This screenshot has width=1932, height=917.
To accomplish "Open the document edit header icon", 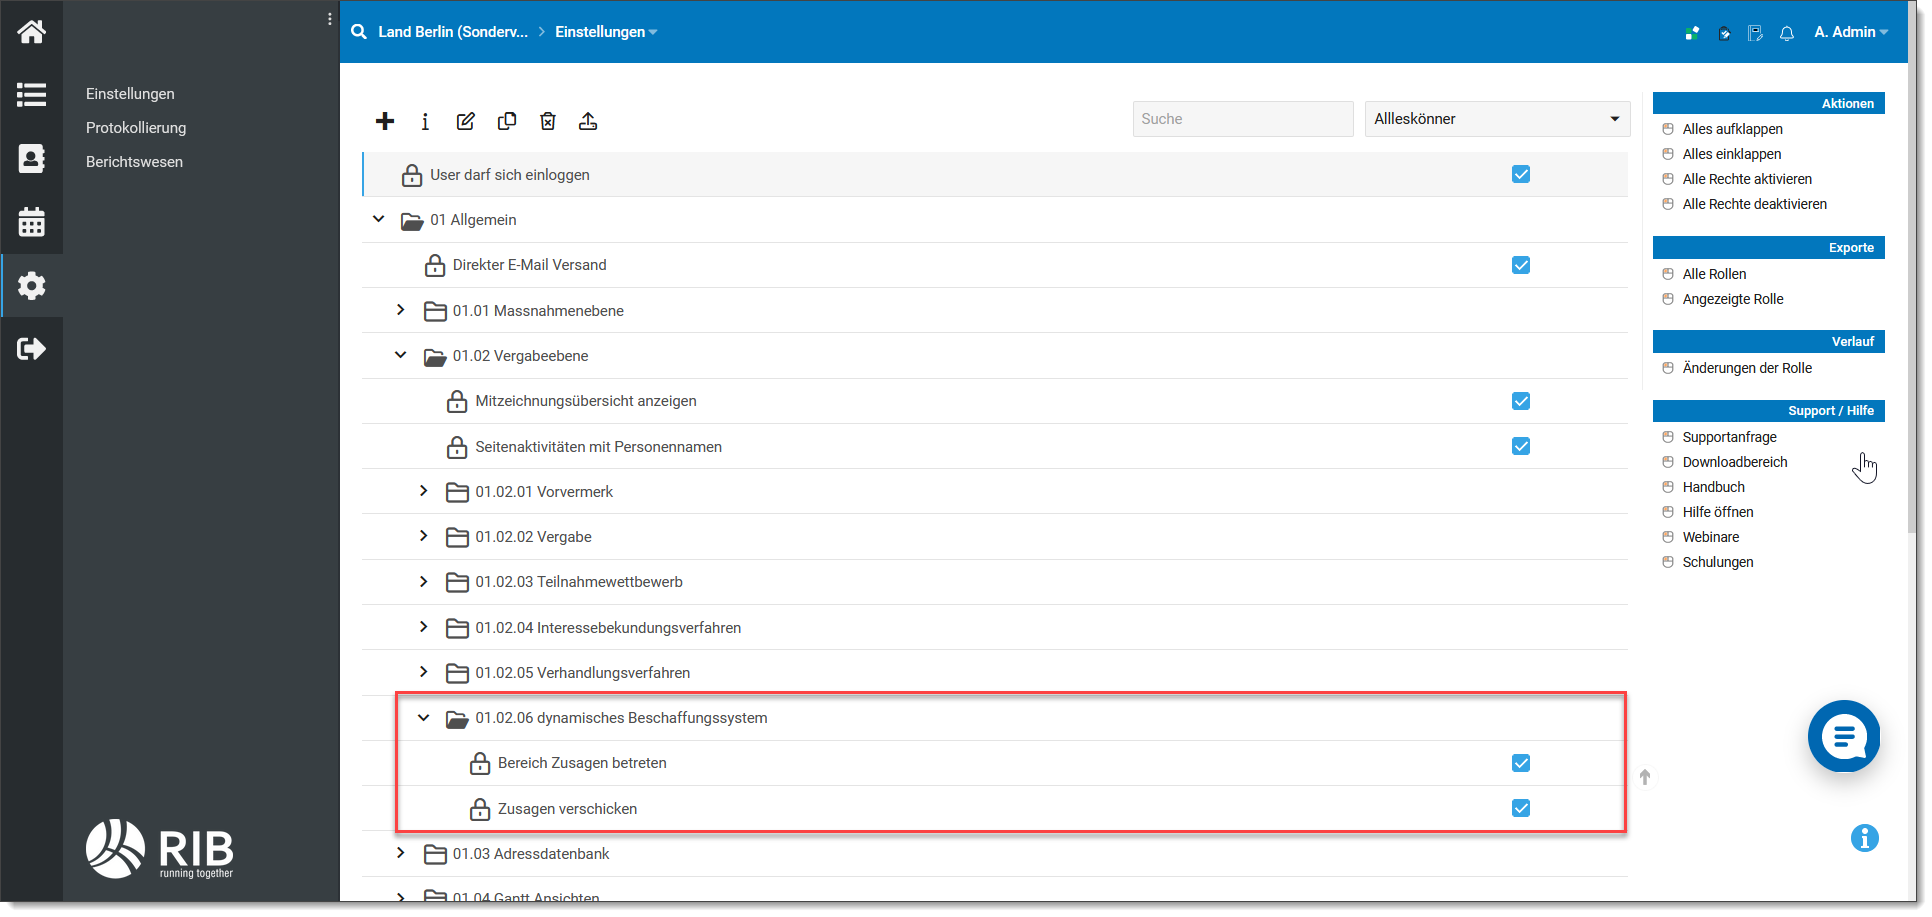I will [1755, 33].
